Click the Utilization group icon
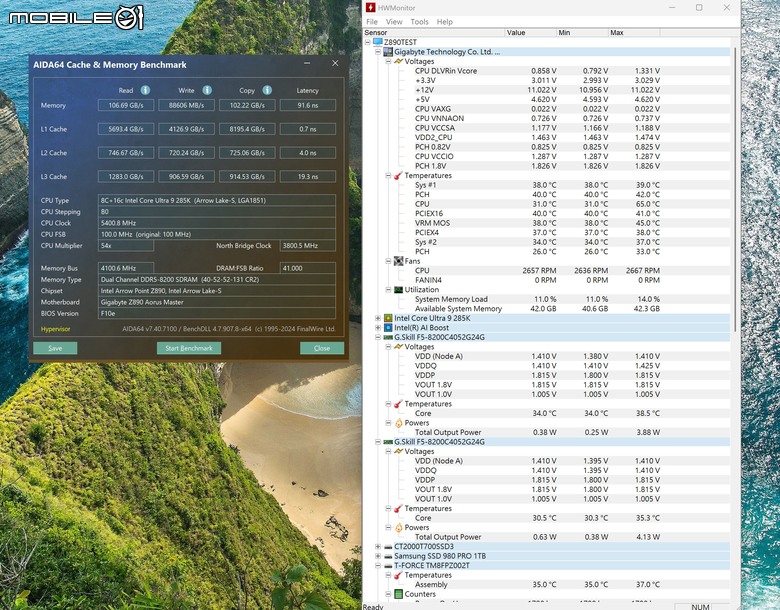780x610 pixels. pyautogui.click(x=398, y=290)
